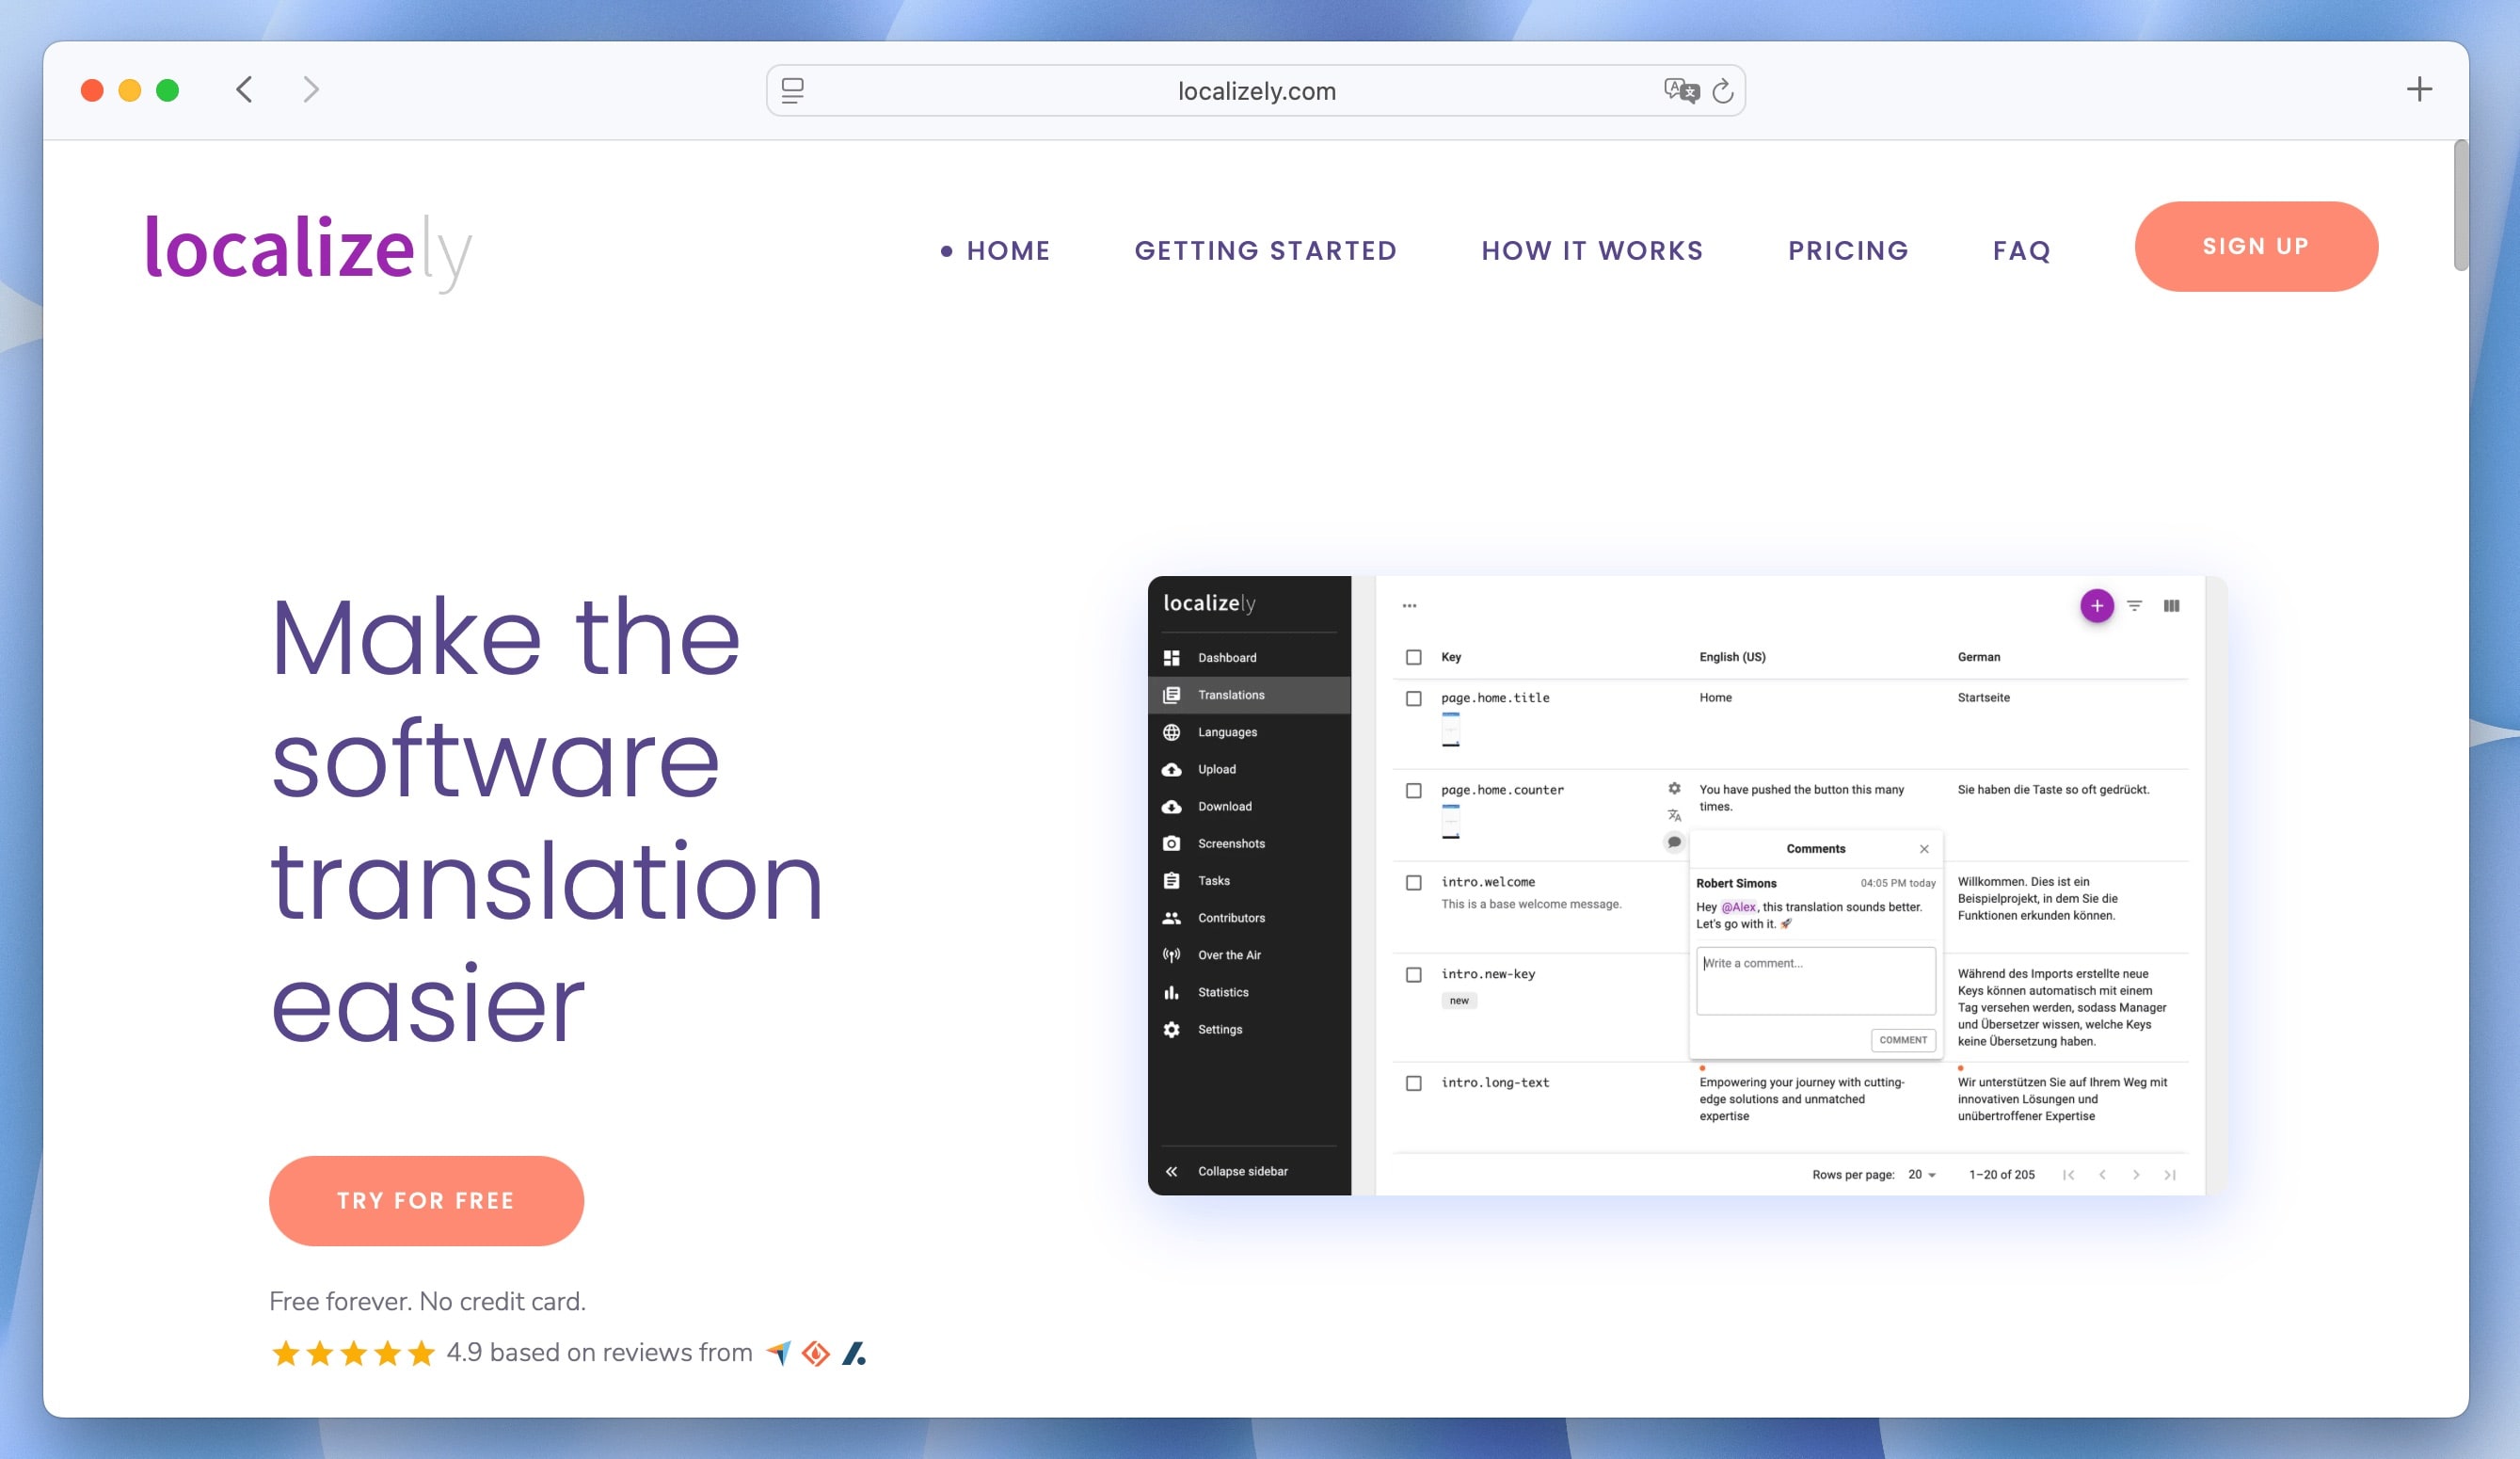Click the Translations icon in sidebar
Image resolution: width=2520 pixels, height=1459 pixels.
pyautogui.click(x=1171, y=694)
